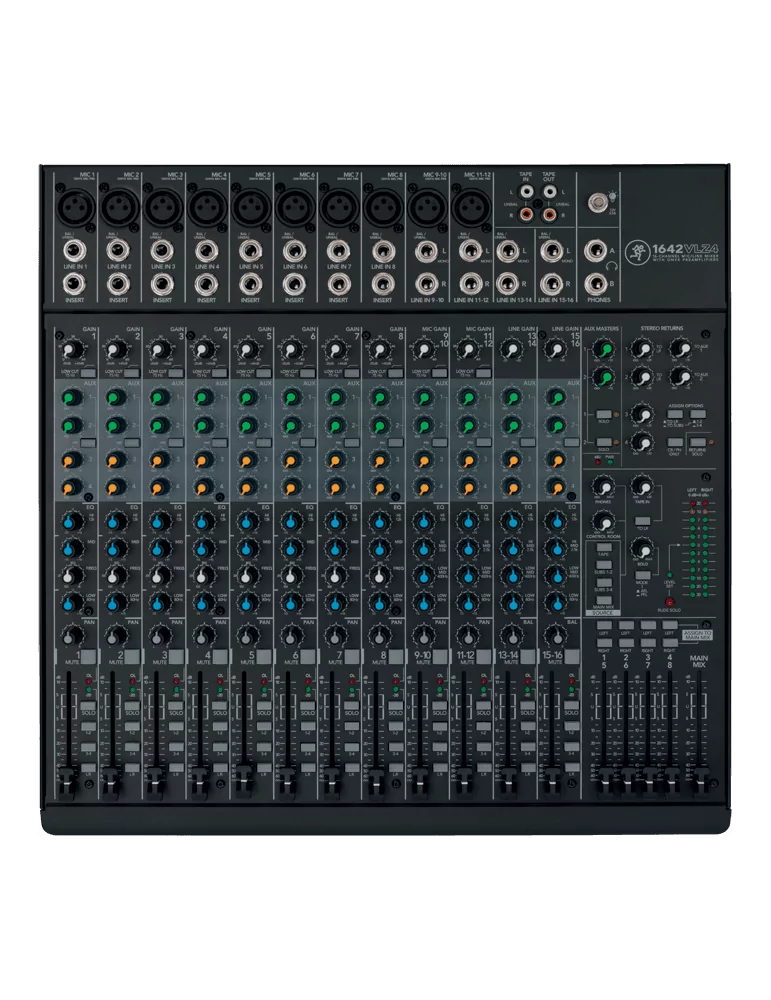771x1000 pixels.
Task: Click the PHONES B headphone jack
Action: [596, 283]
